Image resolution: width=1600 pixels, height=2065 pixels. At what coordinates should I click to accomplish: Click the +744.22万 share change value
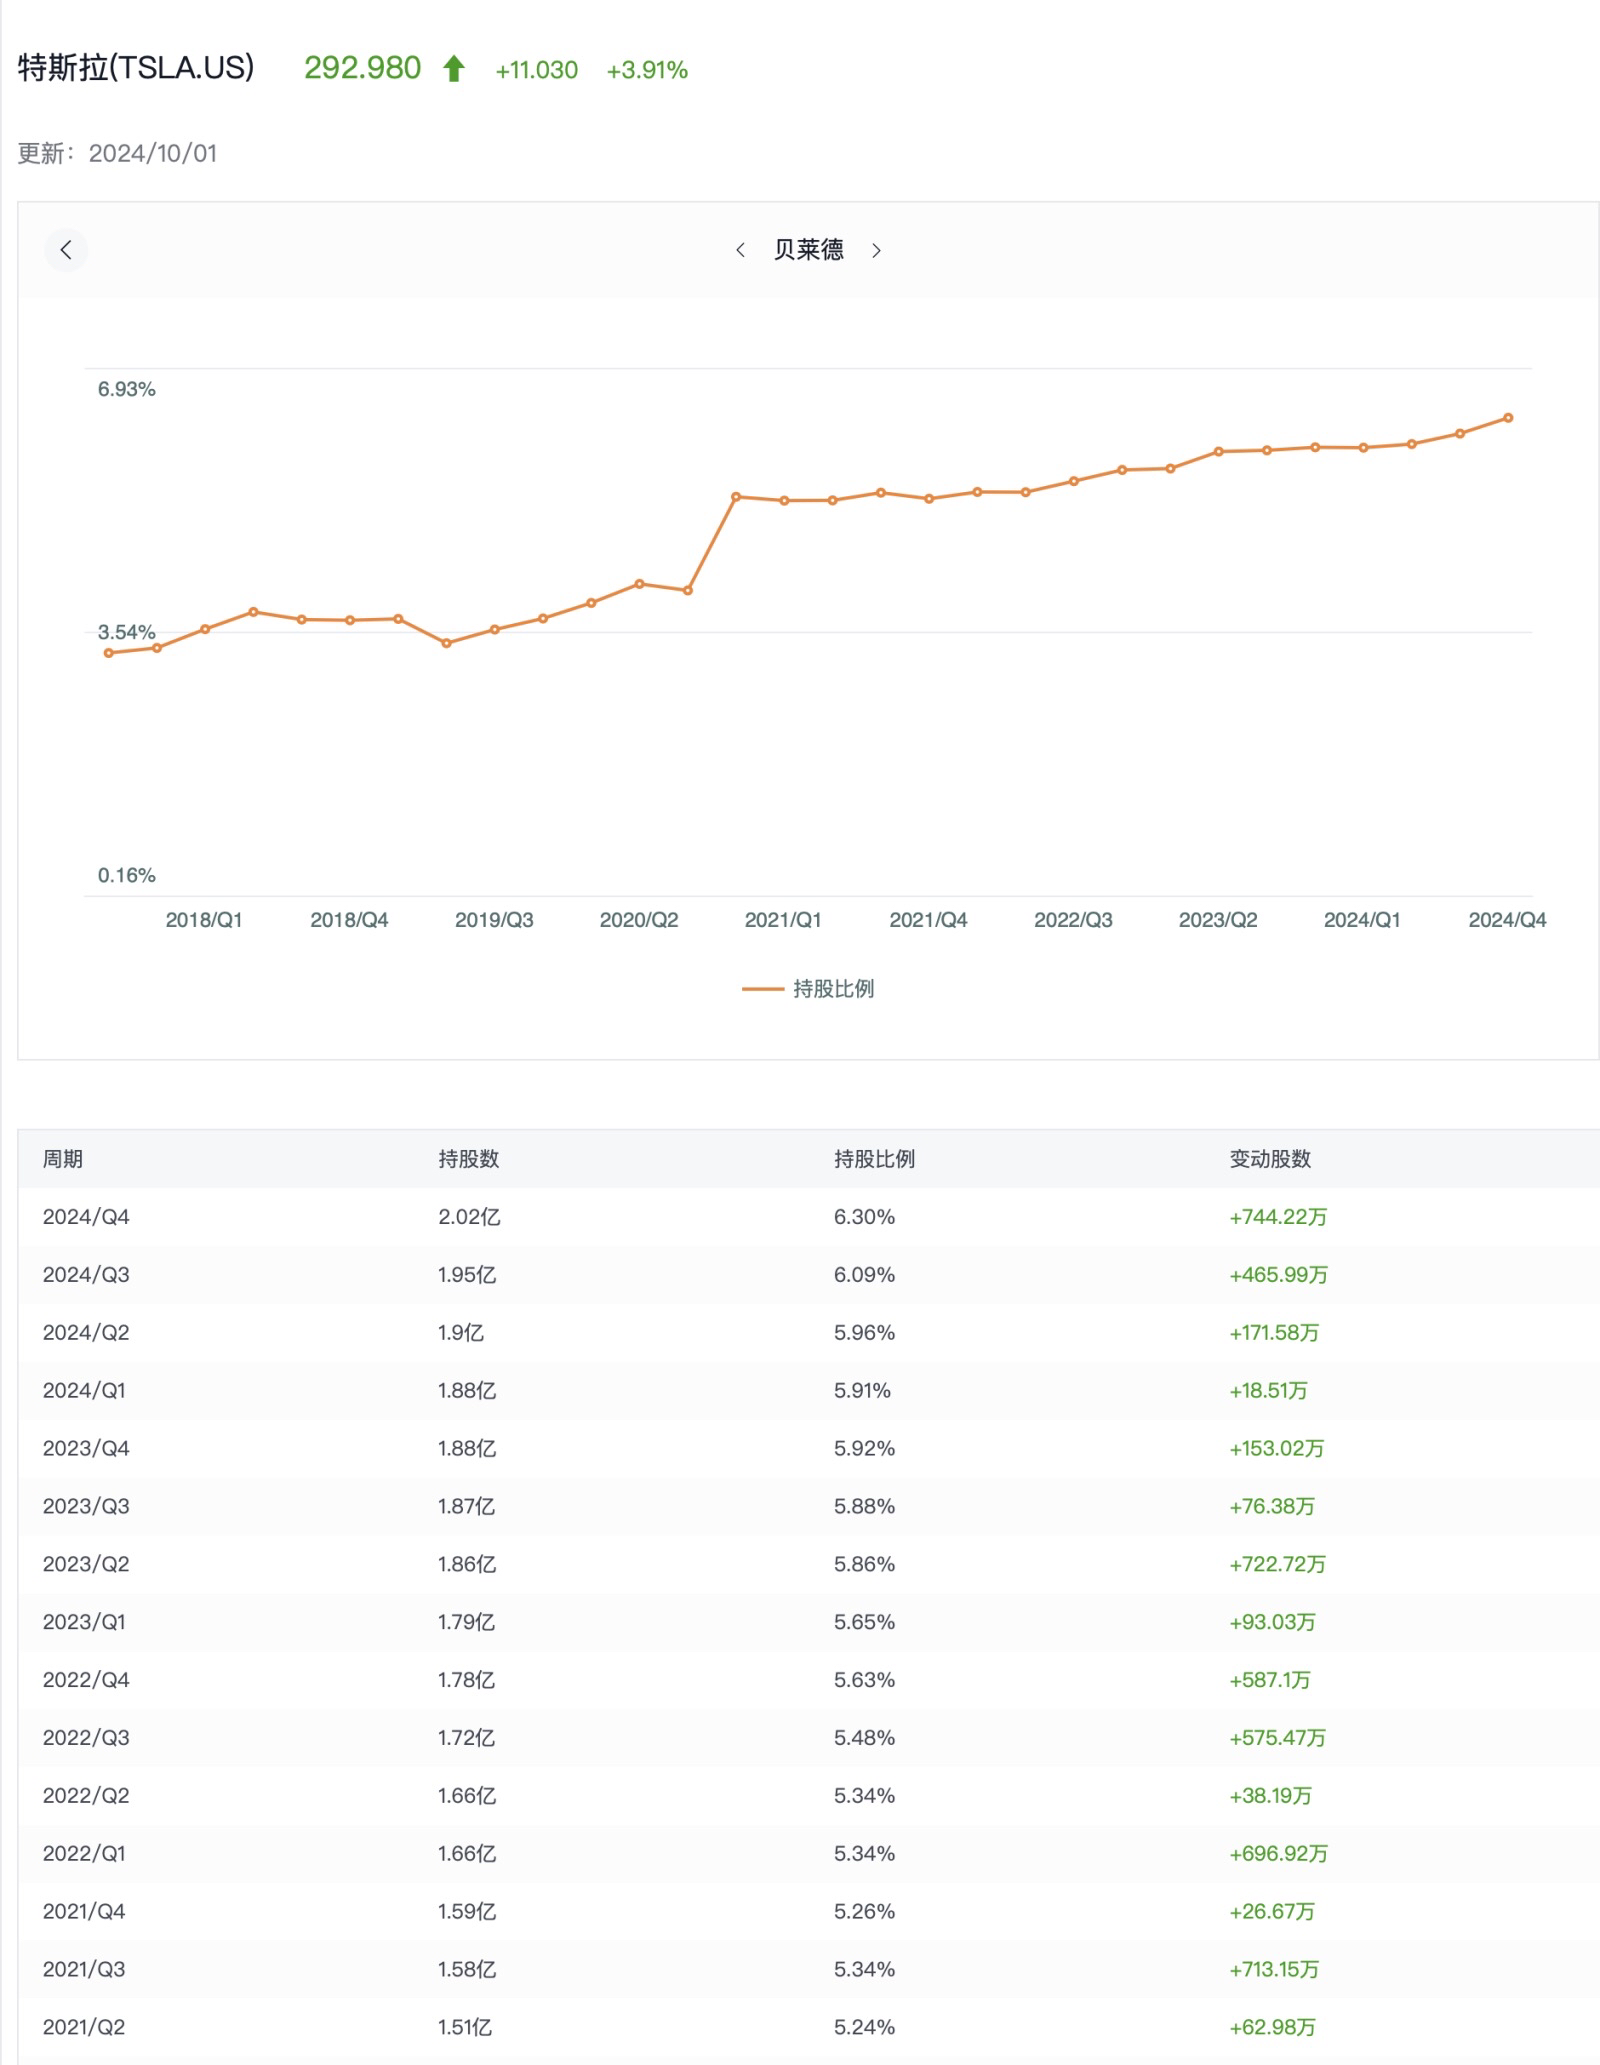pyautogui.click(x=1278, y=1217)
